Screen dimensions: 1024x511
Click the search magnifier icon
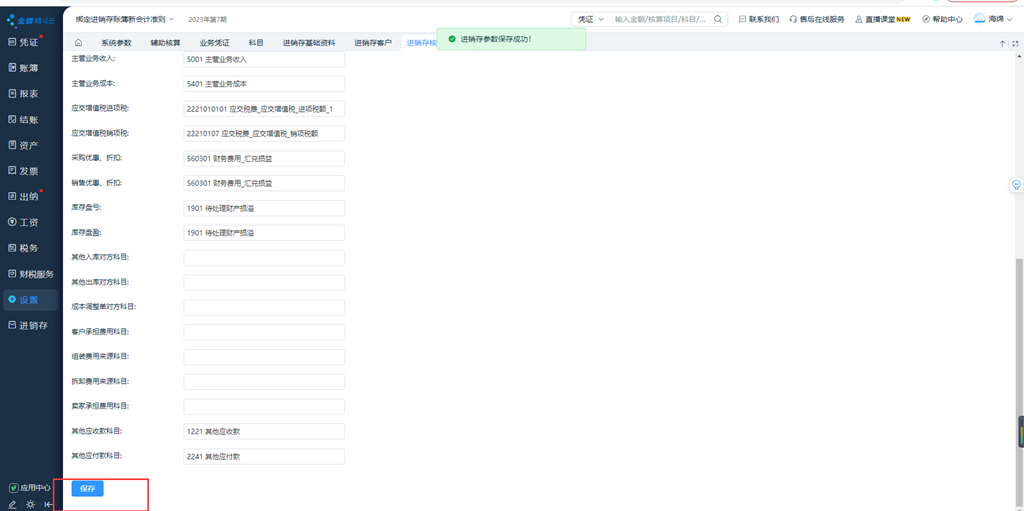(x=718, y=20)
